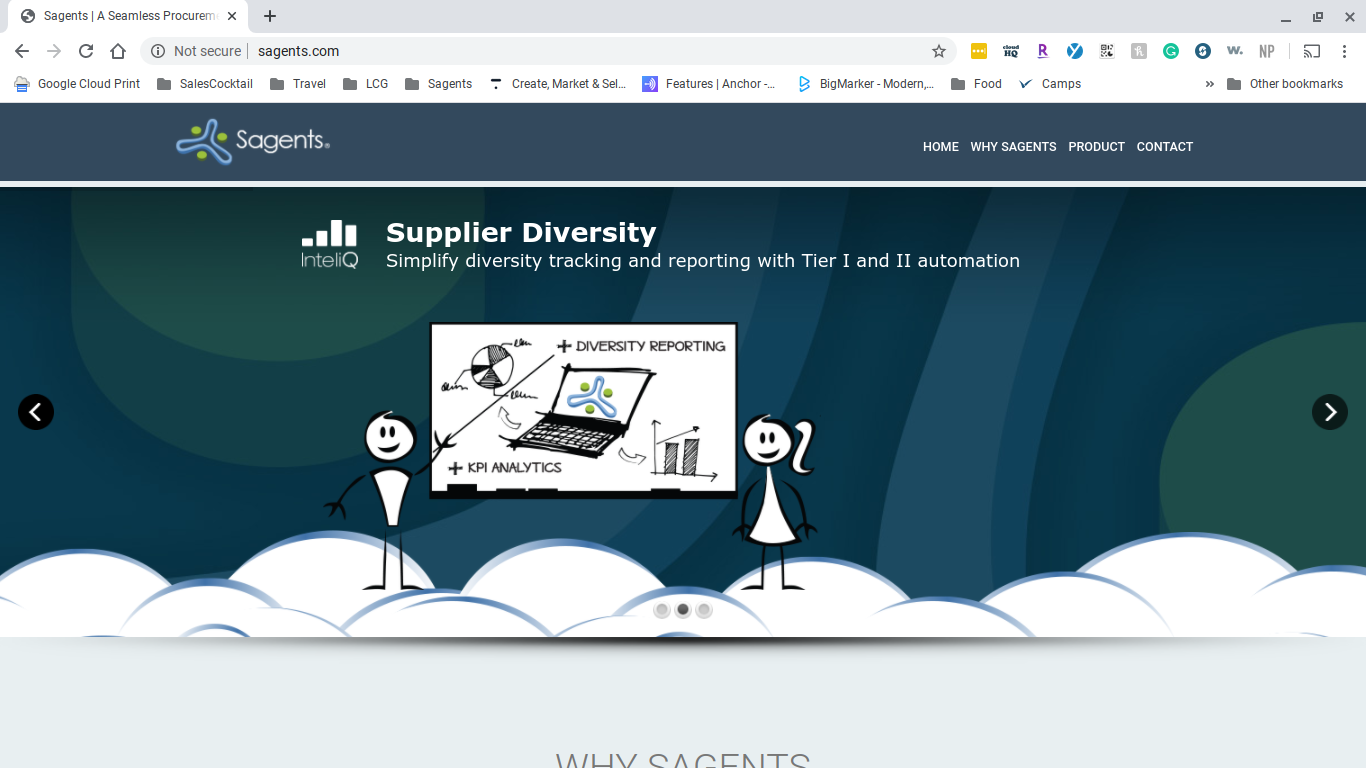Image resolution: width=1366 pixels, height=768 pixels.
Task: Minimize the browser window
Action: coord(1286,17)
